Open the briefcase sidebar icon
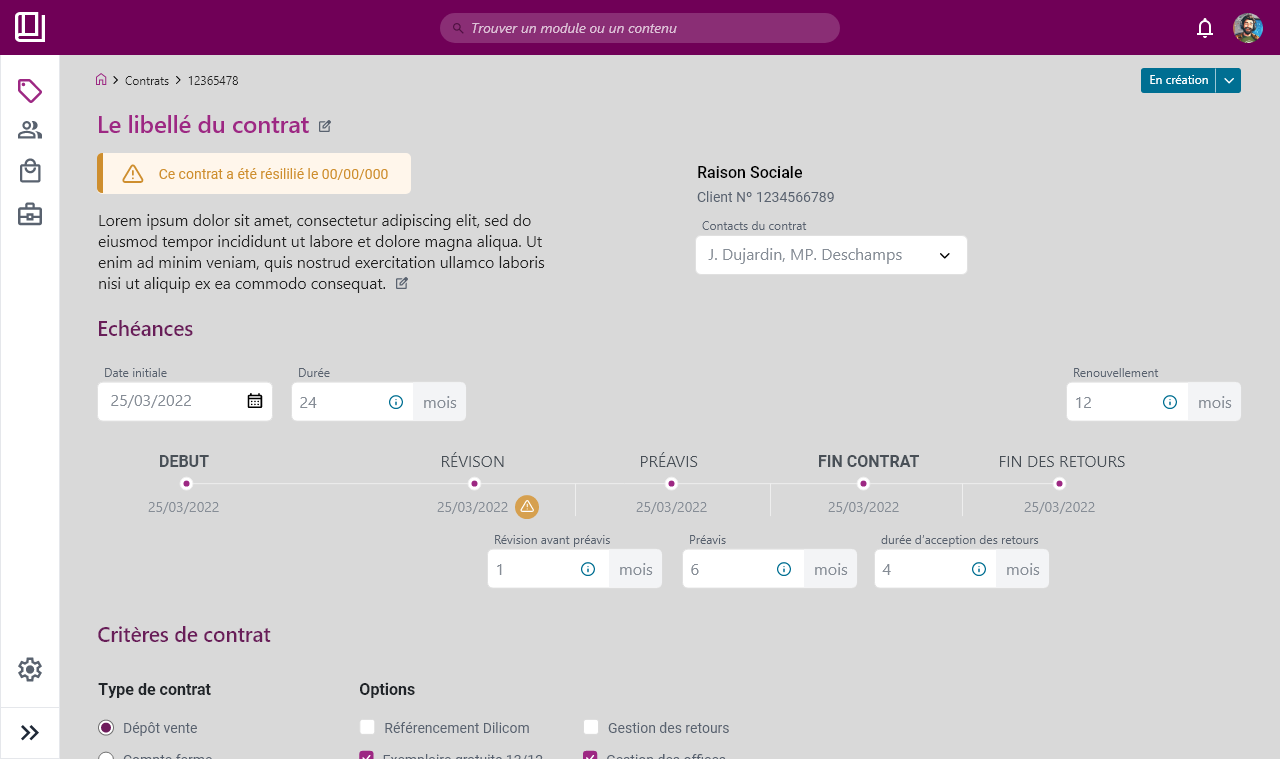 [30, 214]
